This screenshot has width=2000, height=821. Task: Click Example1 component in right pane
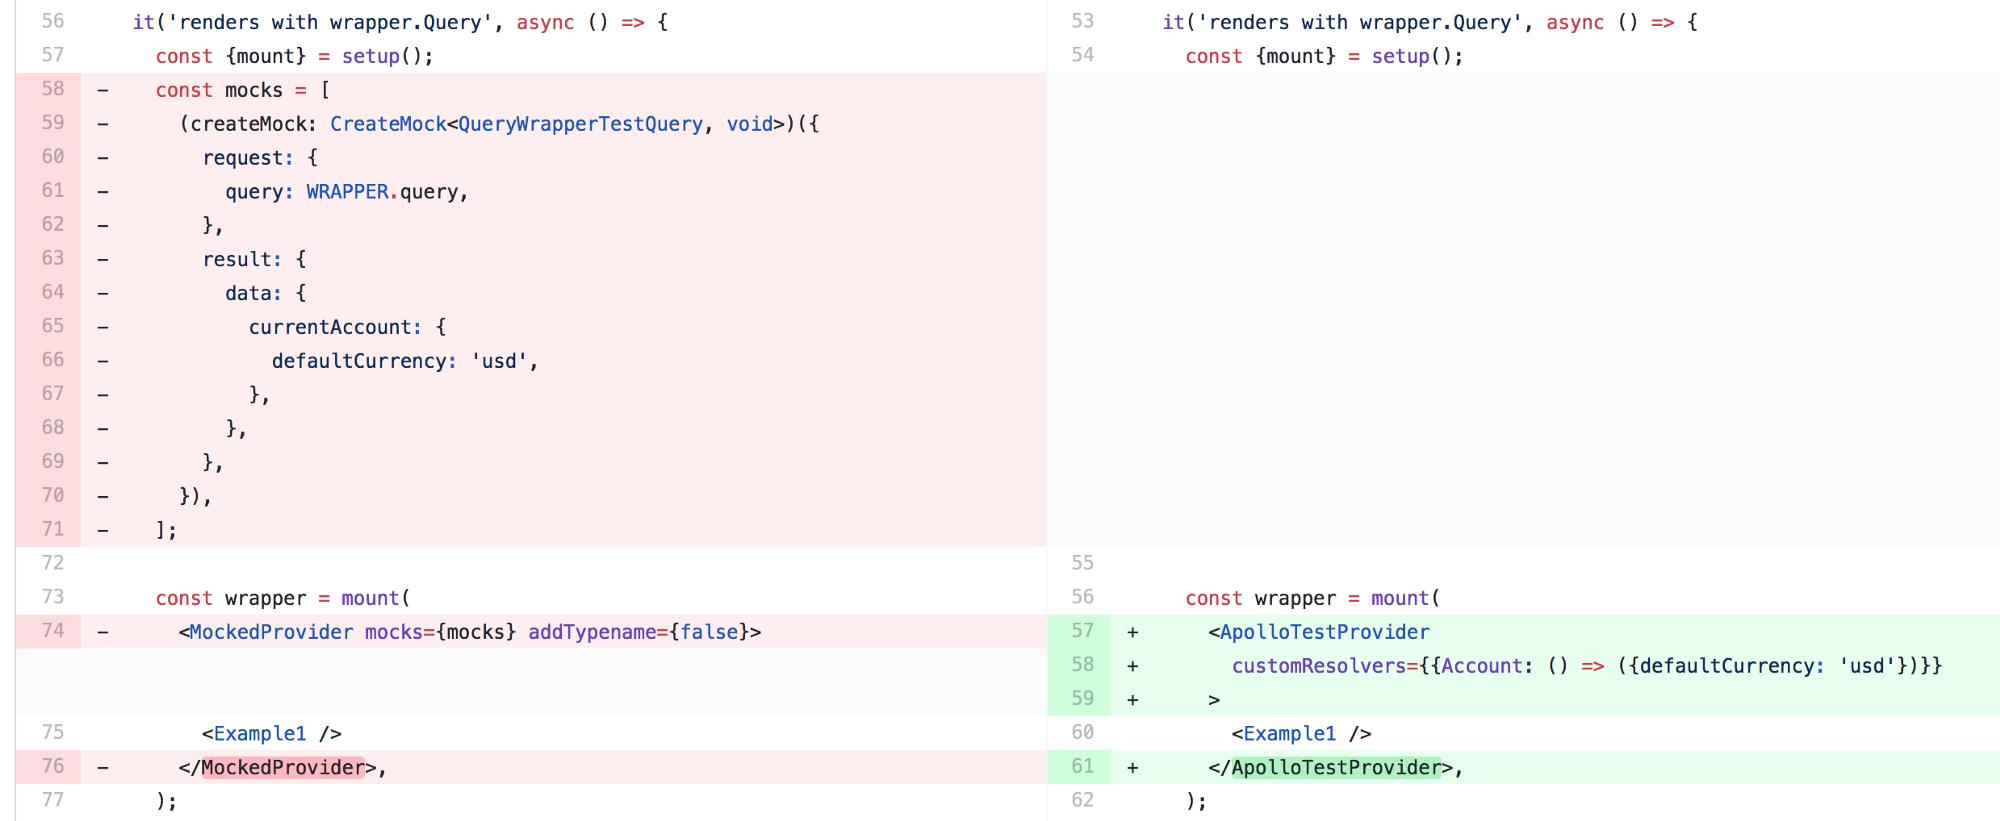[x=1290, y=734]
